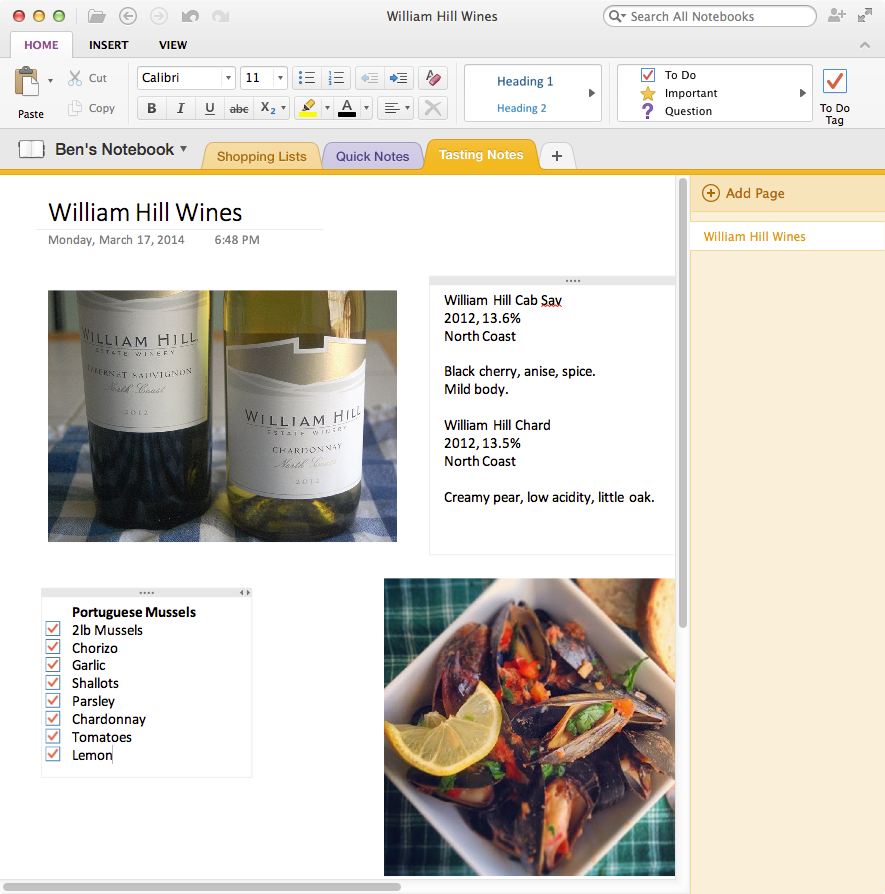The width and height of the screenshot is (885, 894).
Task: Click Ben's Notebook book icon
Action: [31, 149]
